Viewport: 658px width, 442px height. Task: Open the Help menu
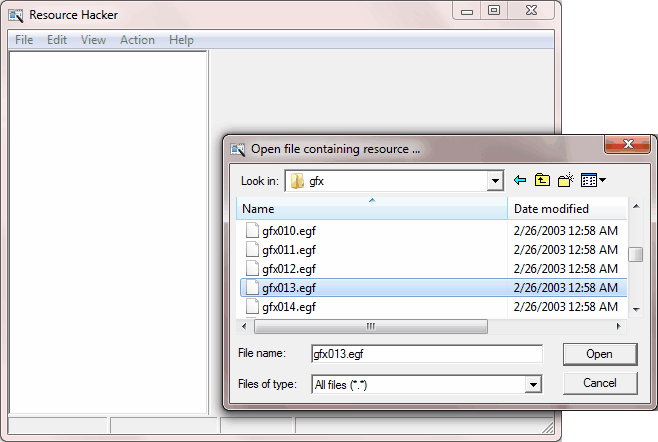click(x=181, y=40)
